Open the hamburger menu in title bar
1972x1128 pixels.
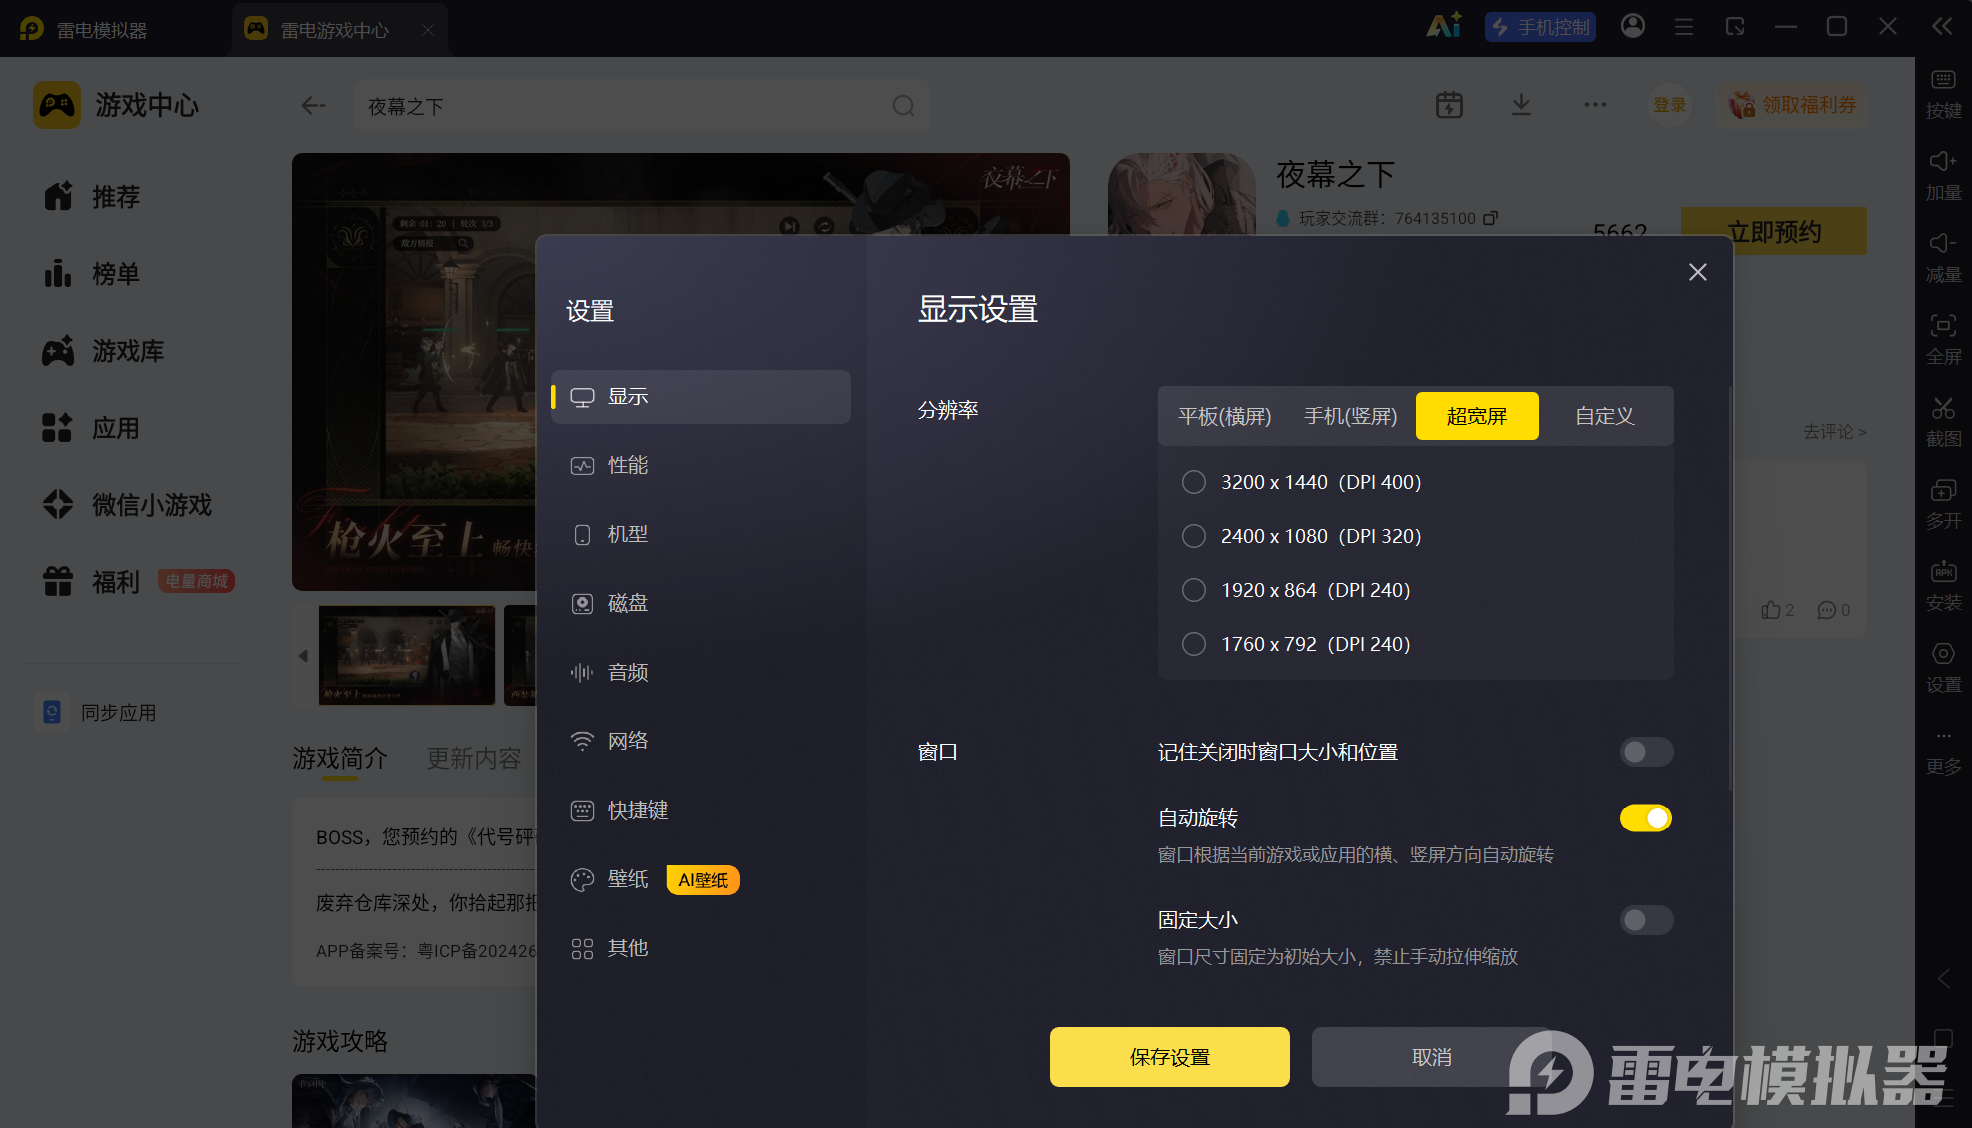point(1684,27)
